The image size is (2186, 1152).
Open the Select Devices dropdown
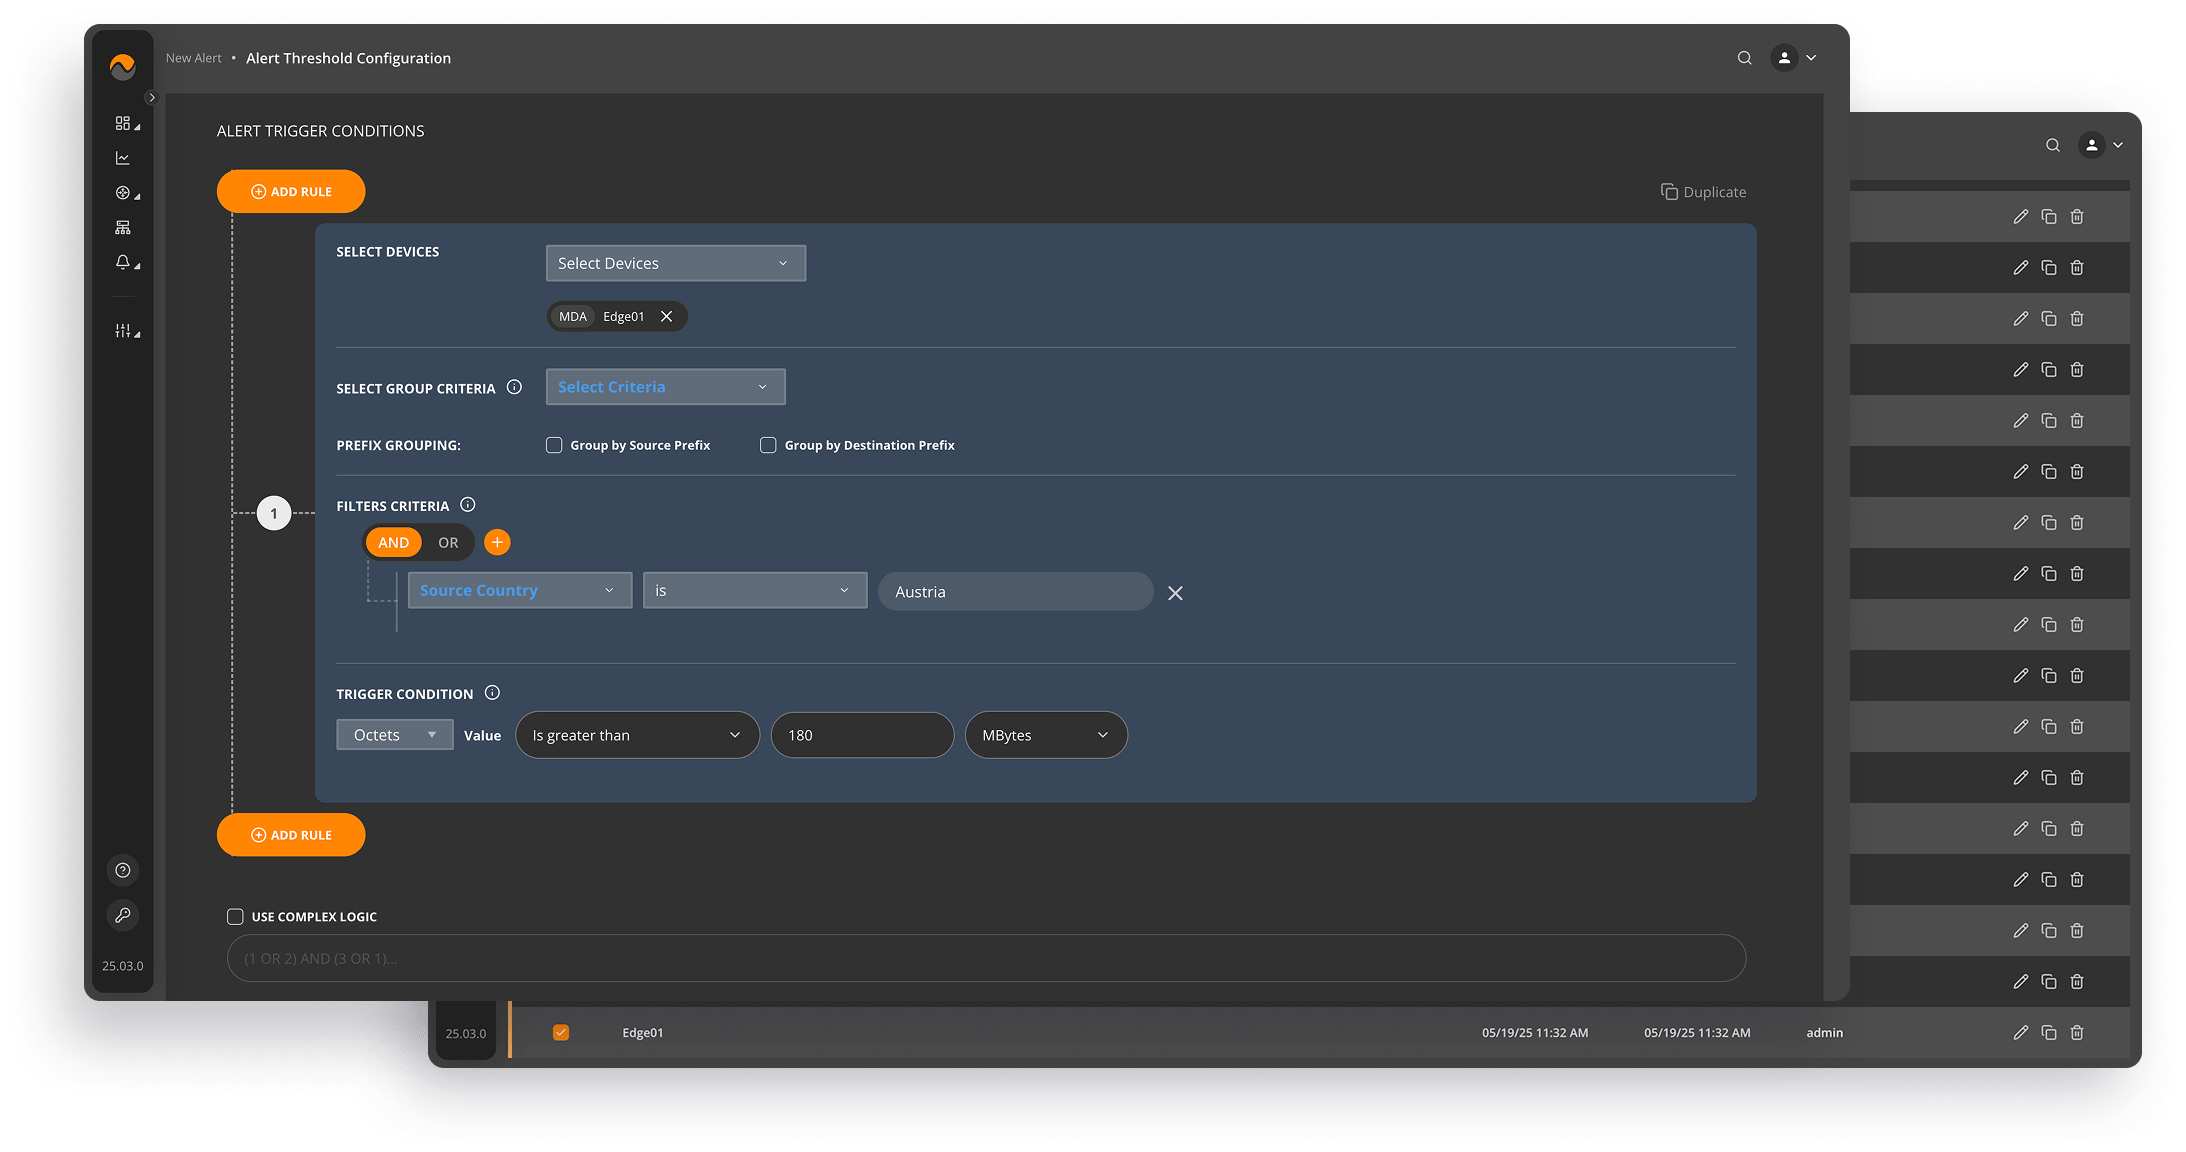[x=676, y=263]
